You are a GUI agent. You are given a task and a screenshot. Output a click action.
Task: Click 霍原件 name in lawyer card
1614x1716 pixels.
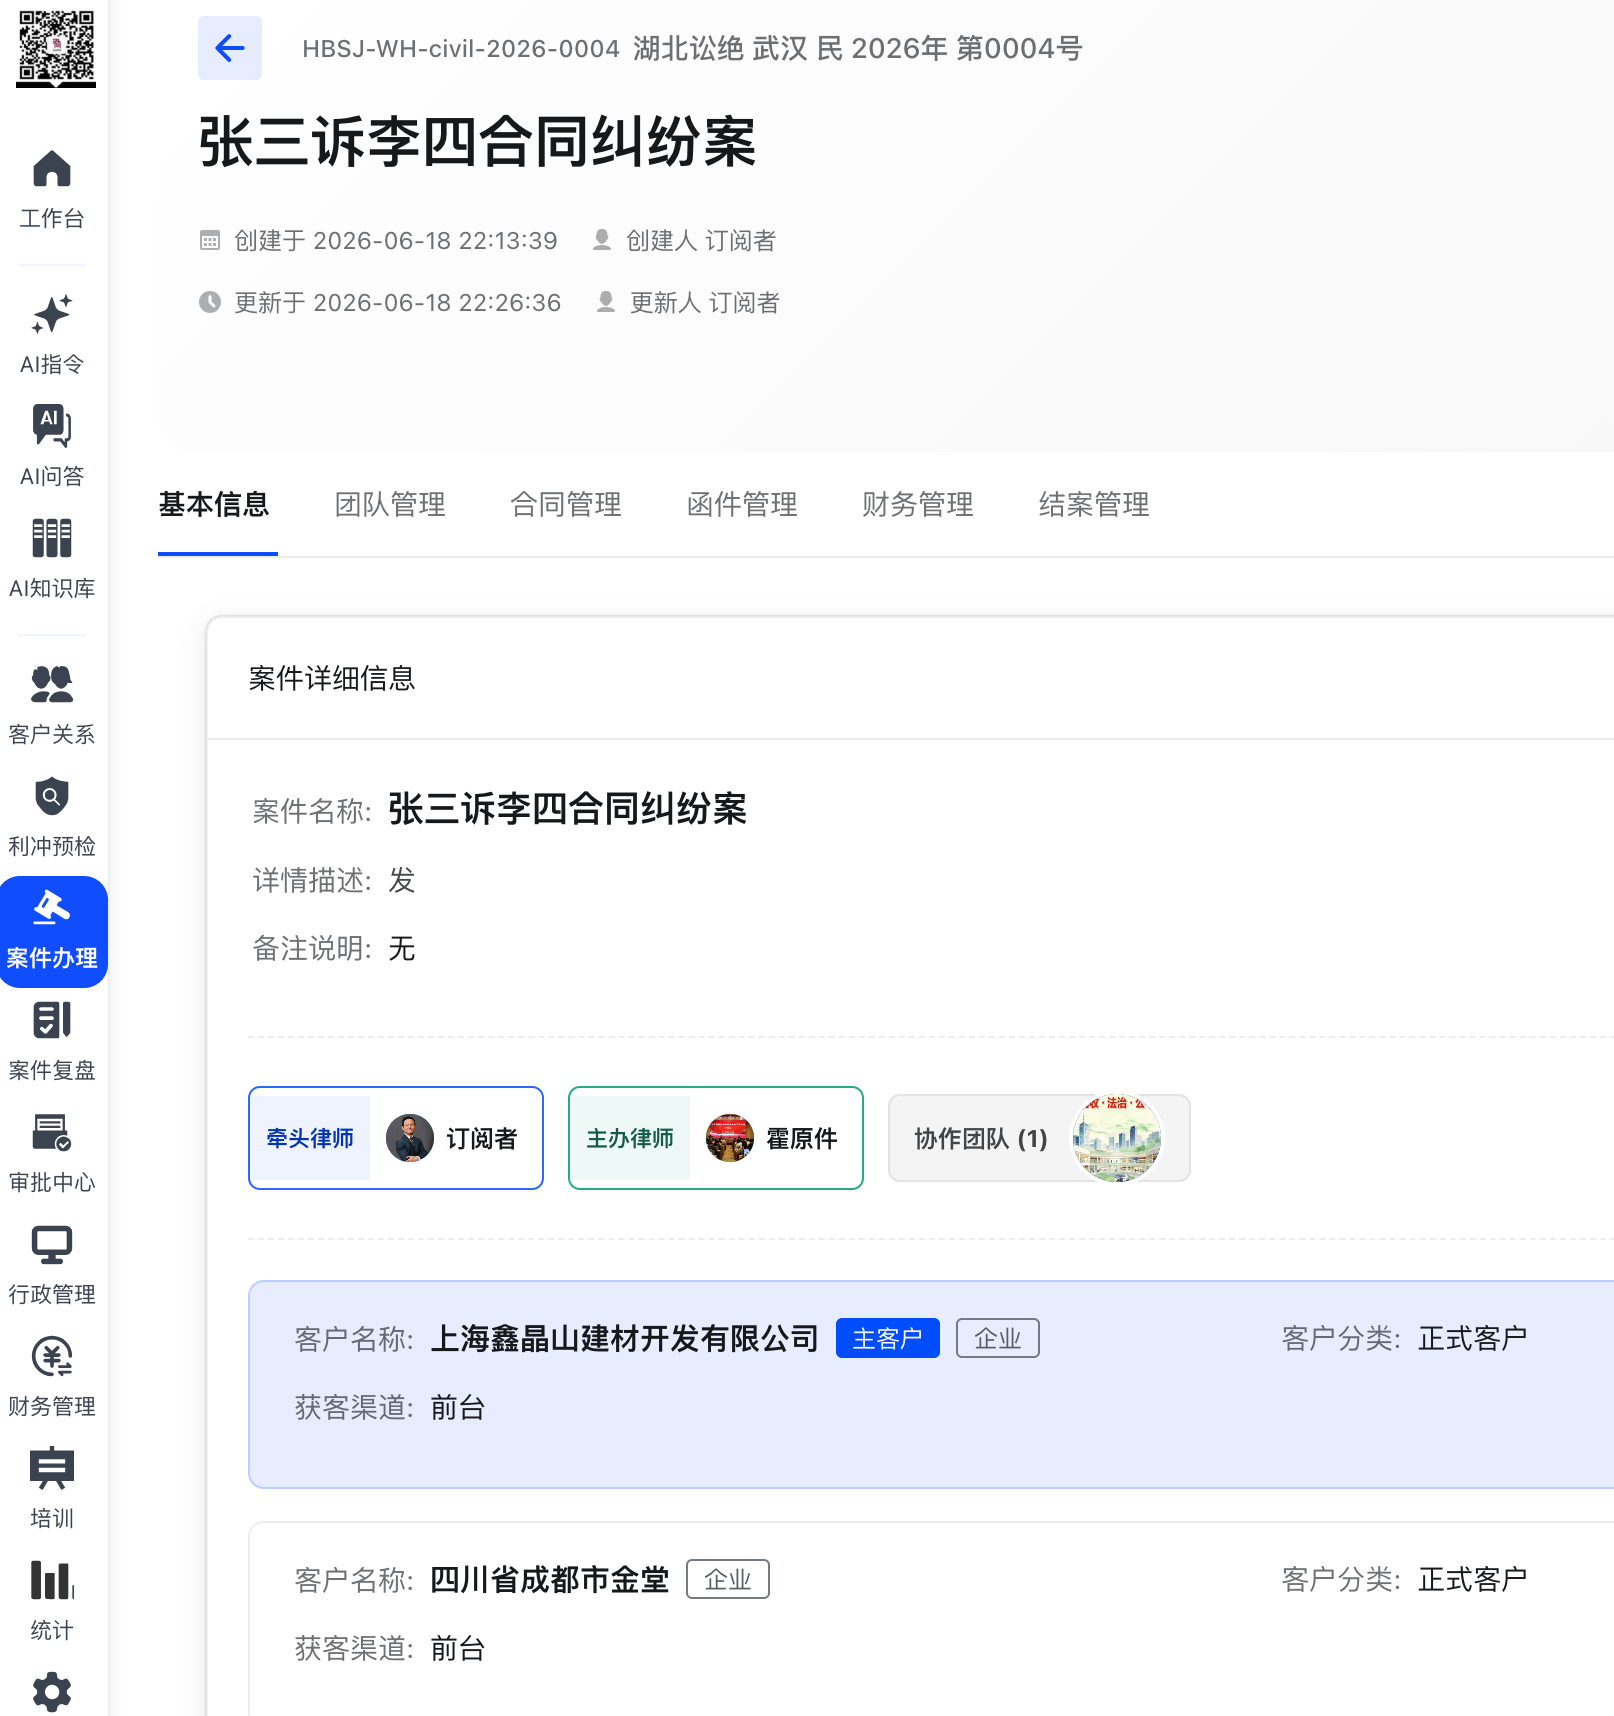pos(802,1138)
